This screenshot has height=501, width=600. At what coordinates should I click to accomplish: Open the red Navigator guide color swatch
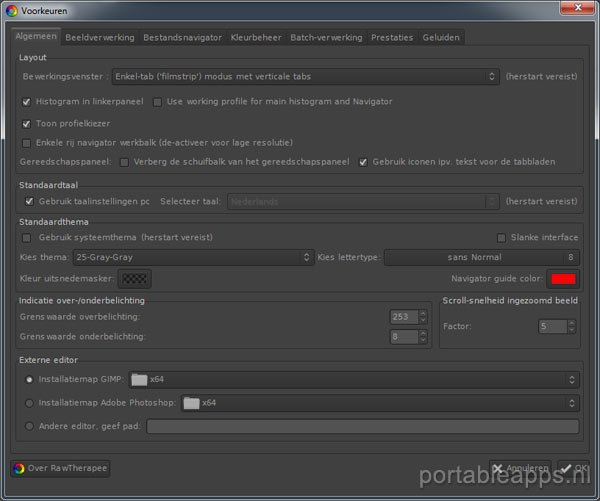click(x=563, y=279)
